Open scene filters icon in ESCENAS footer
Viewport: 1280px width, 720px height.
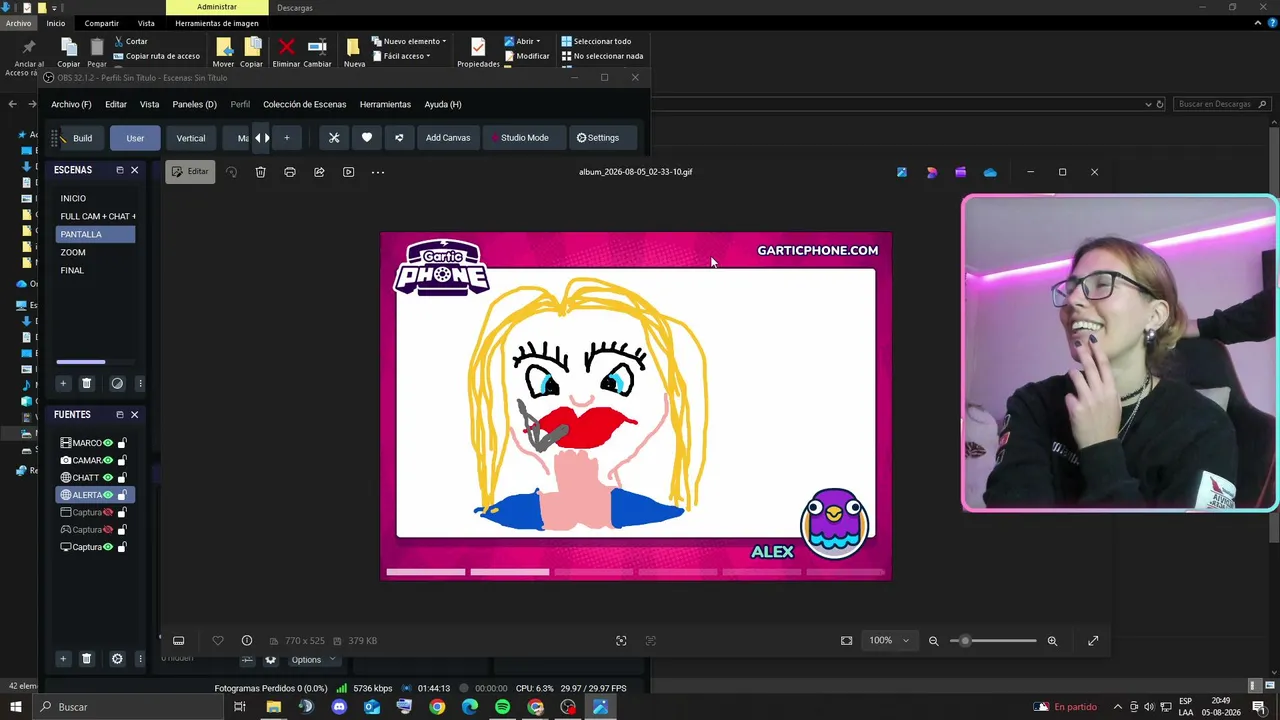click(117, 383)
